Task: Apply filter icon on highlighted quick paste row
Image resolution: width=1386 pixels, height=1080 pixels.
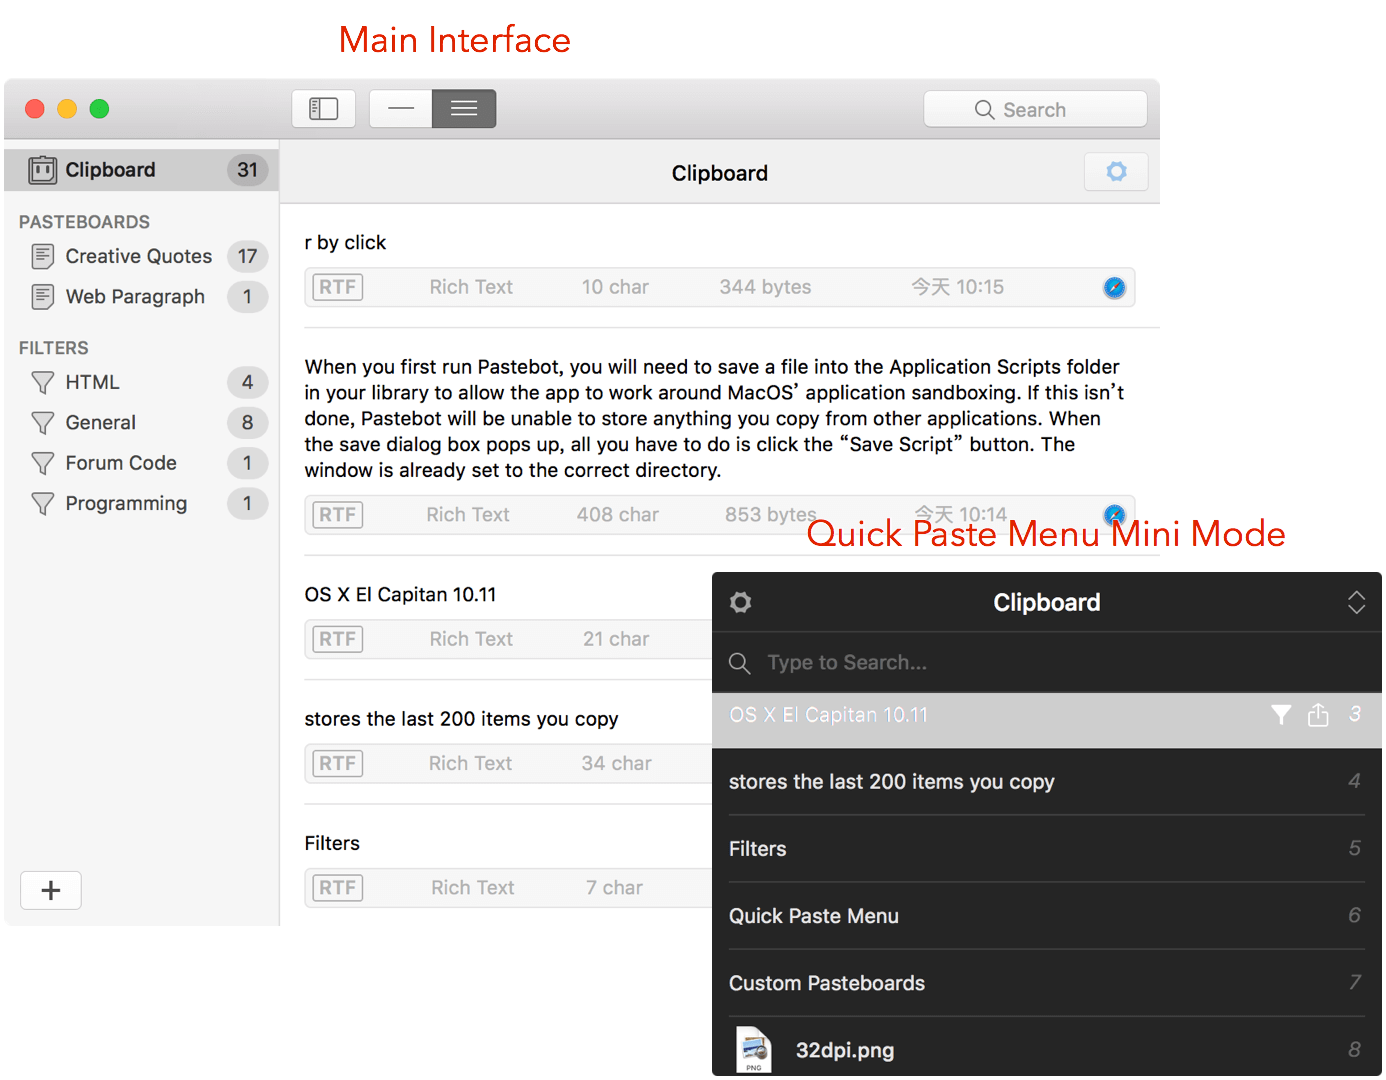Action: tap(1281, 715)
